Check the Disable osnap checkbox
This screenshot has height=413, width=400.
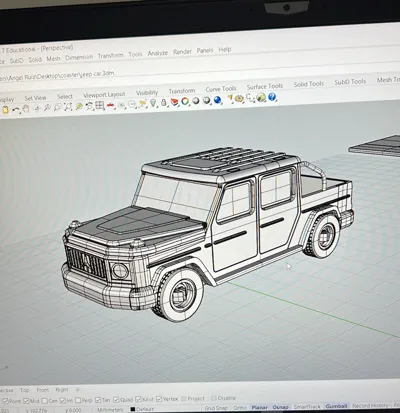(214, 398)
